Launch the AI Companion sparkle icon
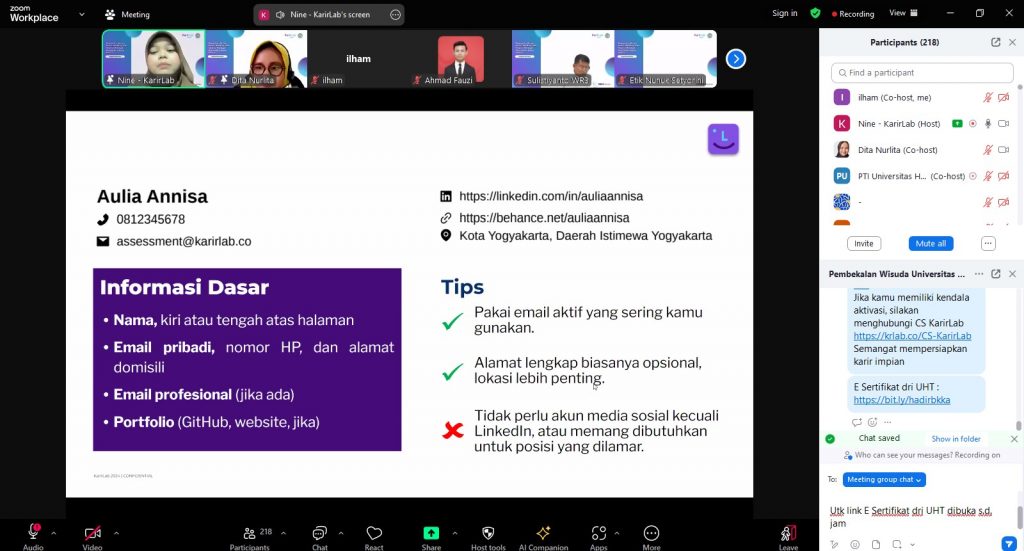The width and height of the screenshot is (1024, 551). click(x=543, y=534)
